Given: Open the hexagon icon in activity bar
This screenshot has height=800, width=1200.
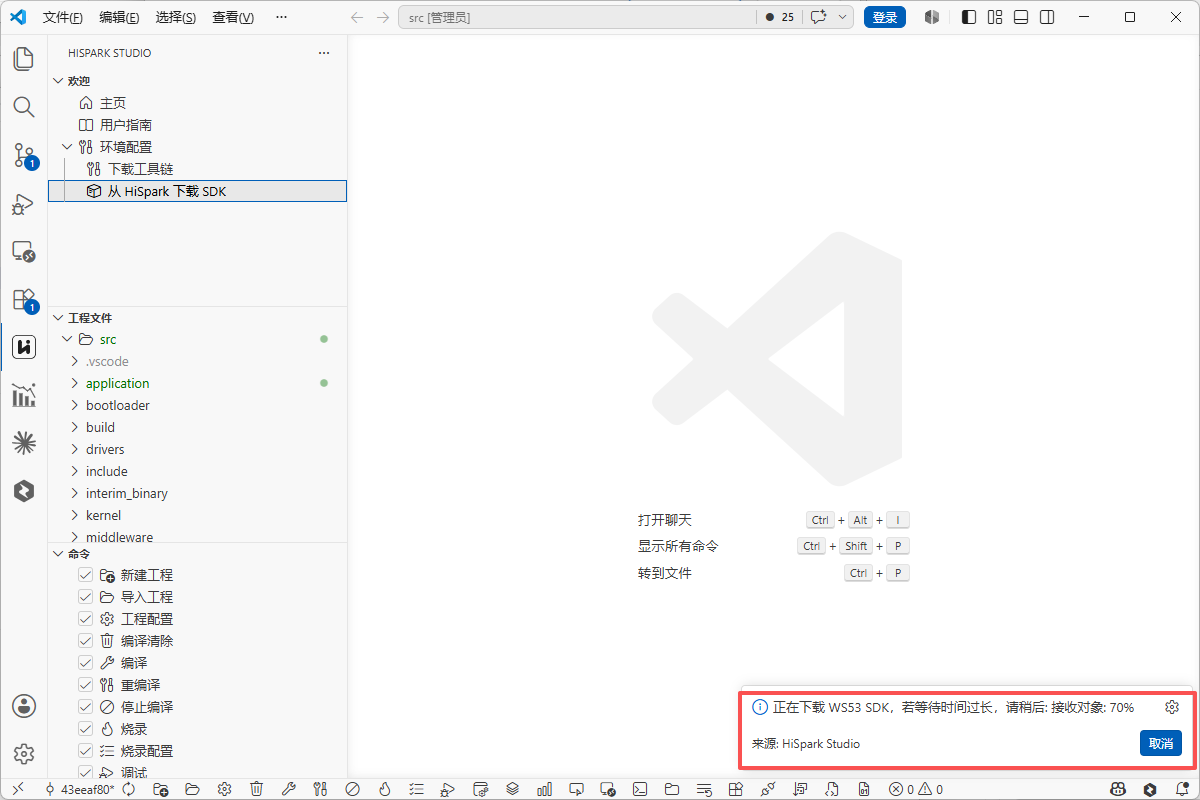Looking at the screenshot, I should point(24,491).
